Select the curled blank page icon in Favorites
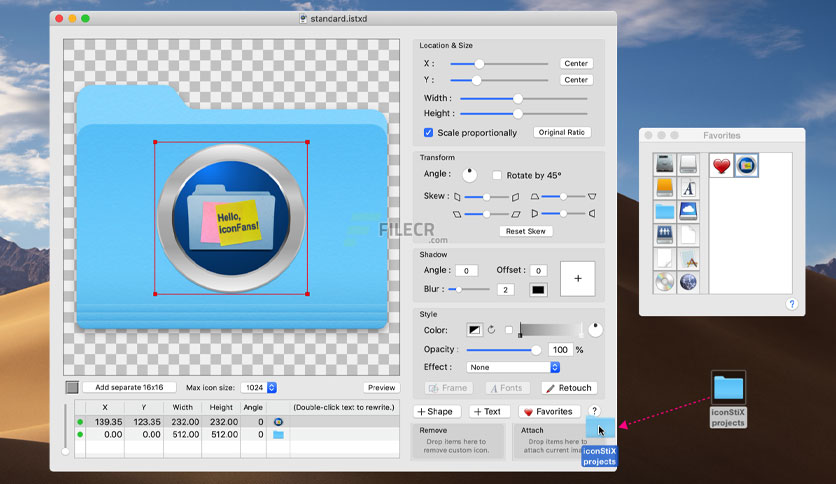The image size is (836, 484). [x=665, y=259]
